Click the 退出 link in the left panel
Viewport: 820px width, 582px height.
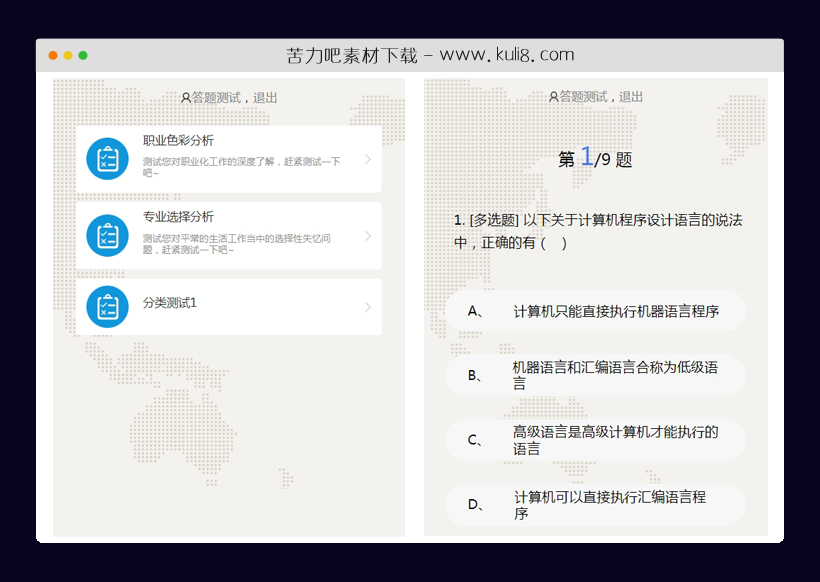267,97
